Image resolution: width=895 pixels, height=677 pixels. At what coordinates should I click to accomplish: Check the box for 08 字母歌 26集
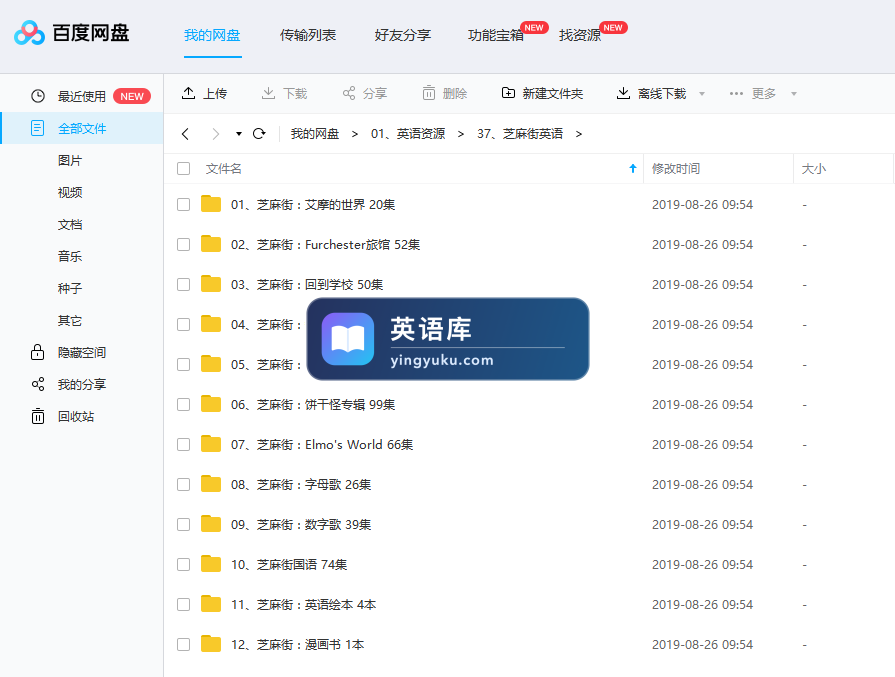(x=183, y=484)
